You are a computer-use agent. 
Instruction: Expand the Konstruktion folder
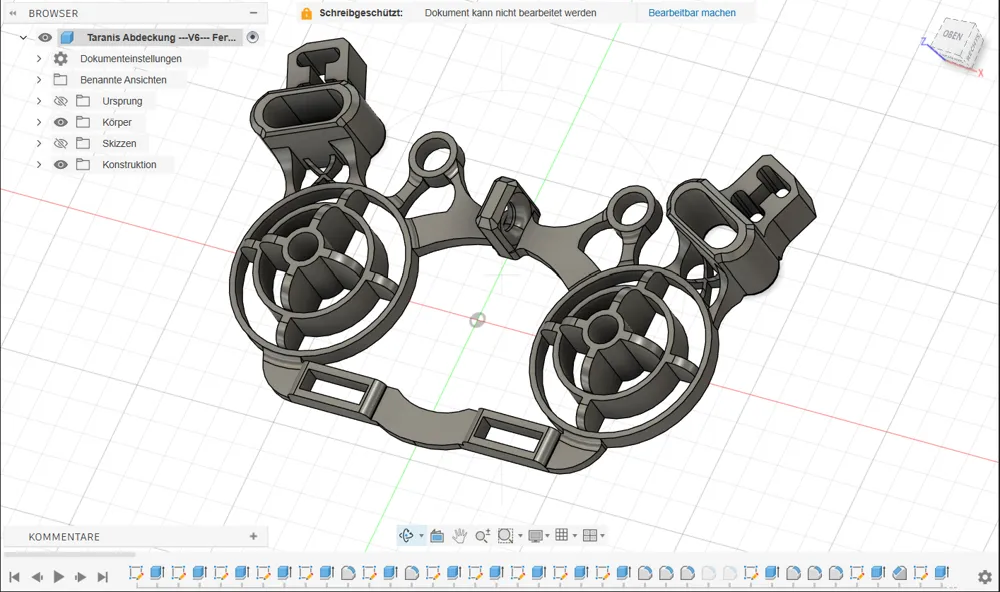tap(39, 165)
